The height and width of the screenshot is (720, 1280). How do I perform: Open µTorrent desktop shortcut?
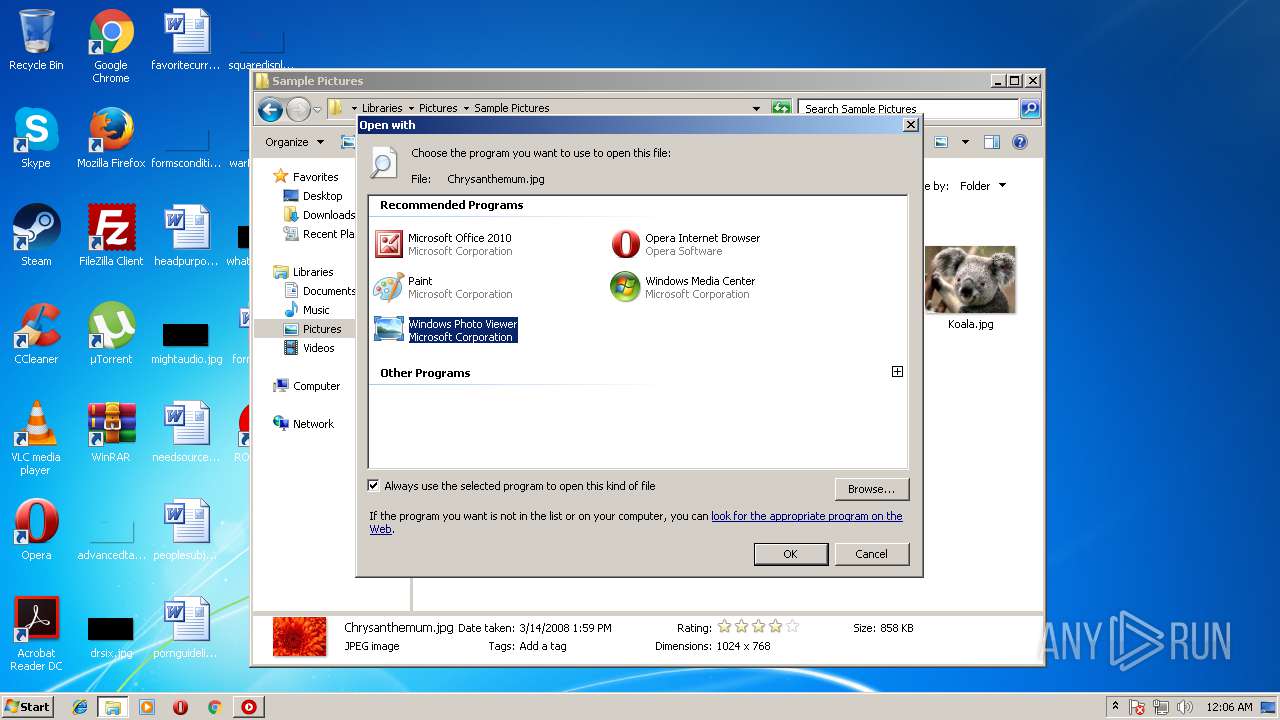click(x=111, y=334)
